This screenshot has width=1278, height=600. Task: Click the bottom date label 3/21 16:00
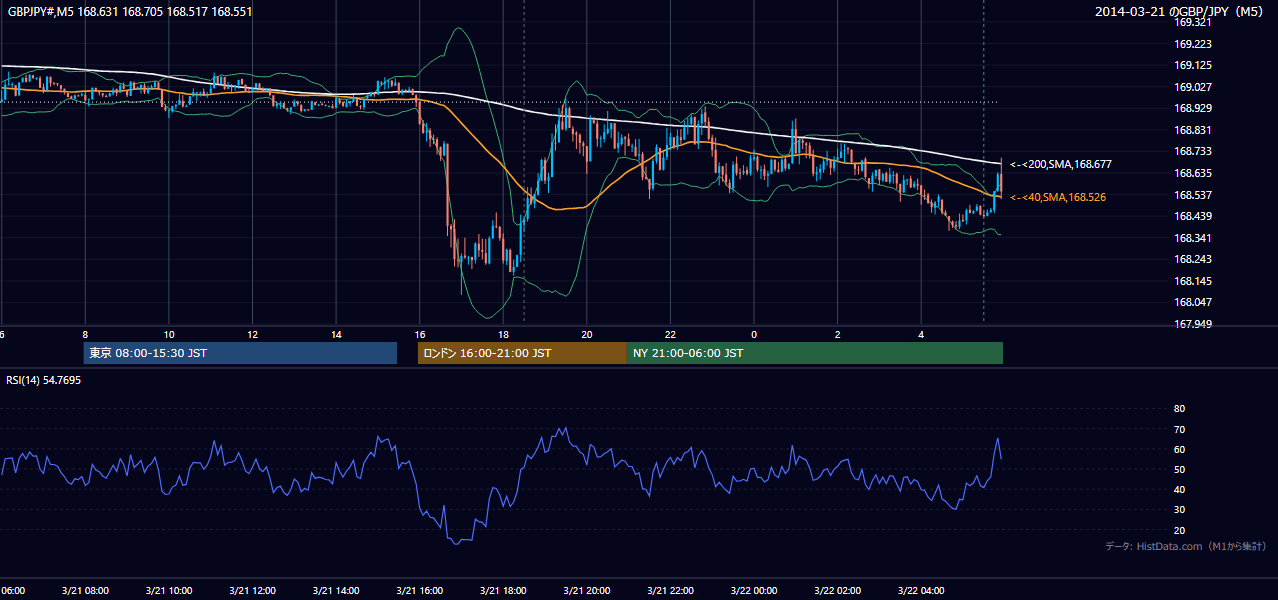point(420,591)
